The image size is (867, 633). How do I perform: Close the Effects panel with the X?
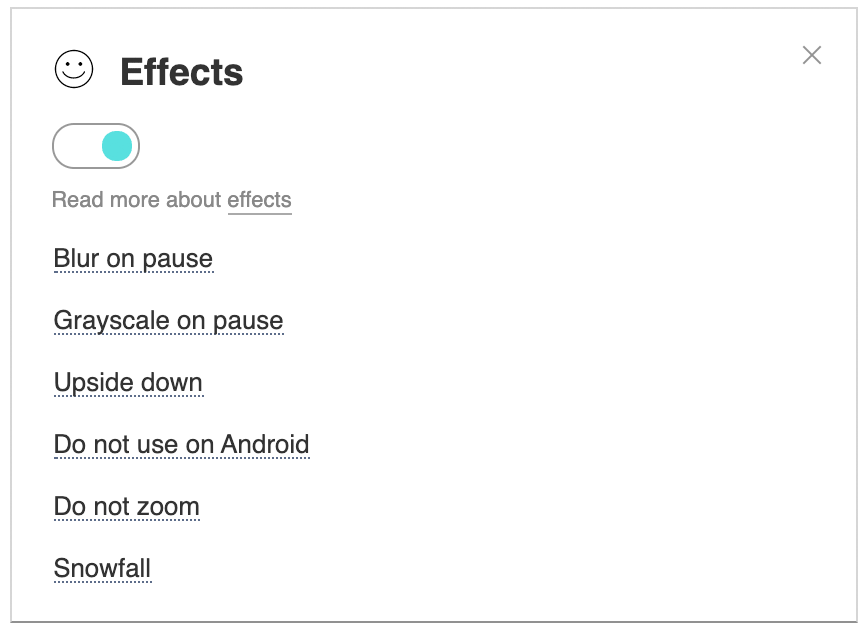pyautogui.click(x=811, y=55)
